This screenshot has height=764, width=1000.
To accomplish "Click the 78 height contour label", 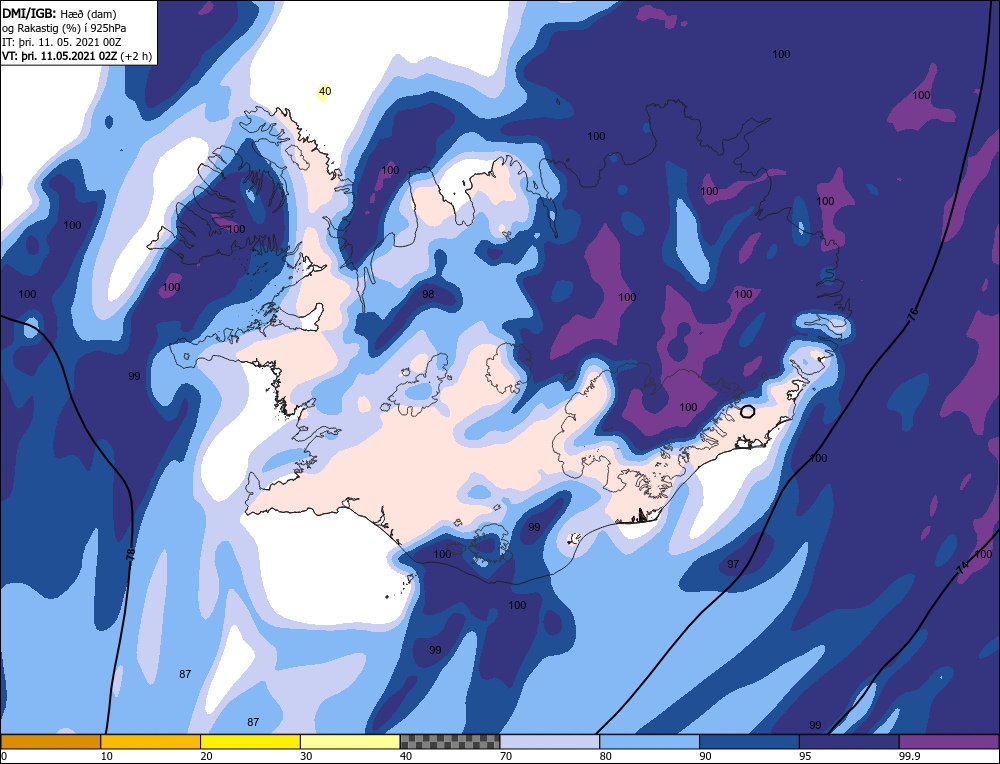I will coord(130,554).
